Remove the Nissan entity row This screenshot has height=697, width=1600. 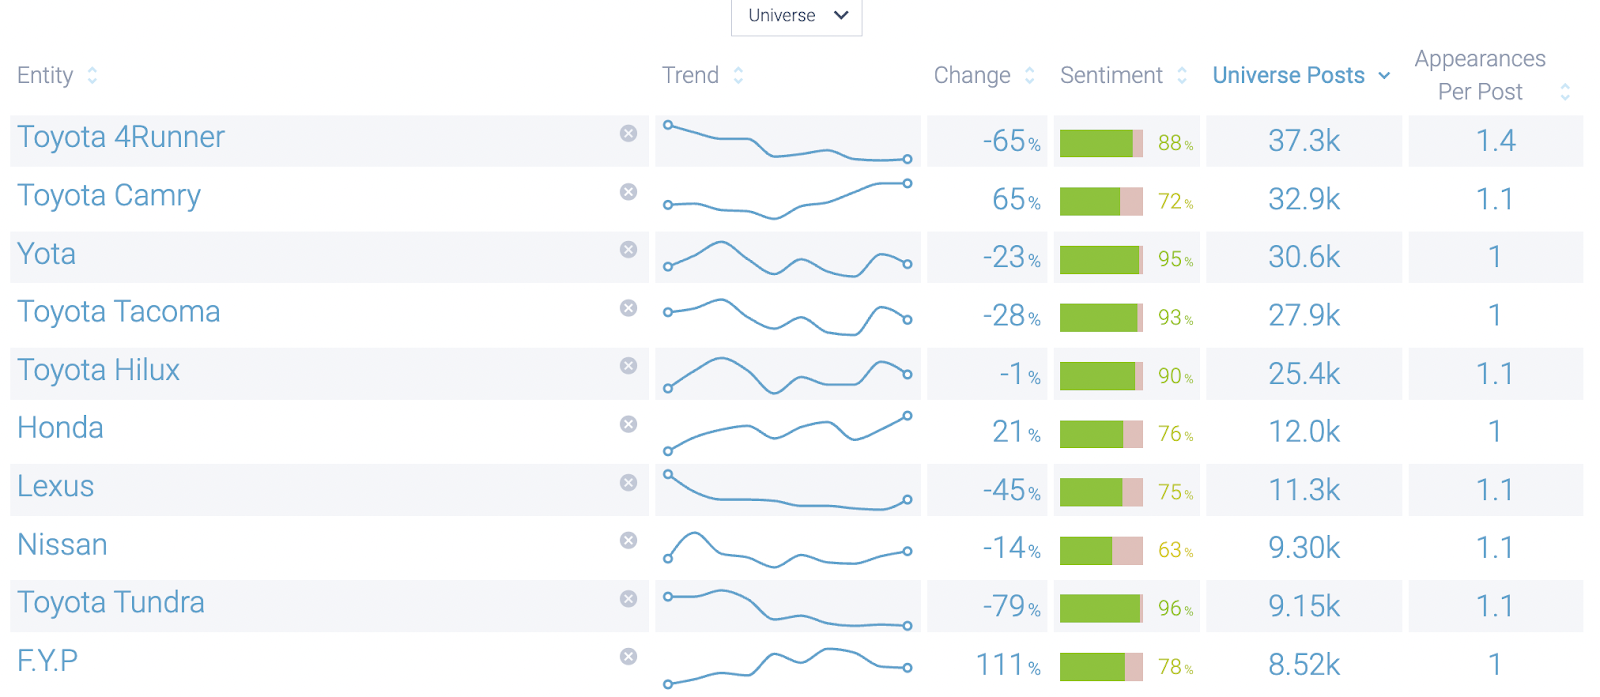coord(628,541)
